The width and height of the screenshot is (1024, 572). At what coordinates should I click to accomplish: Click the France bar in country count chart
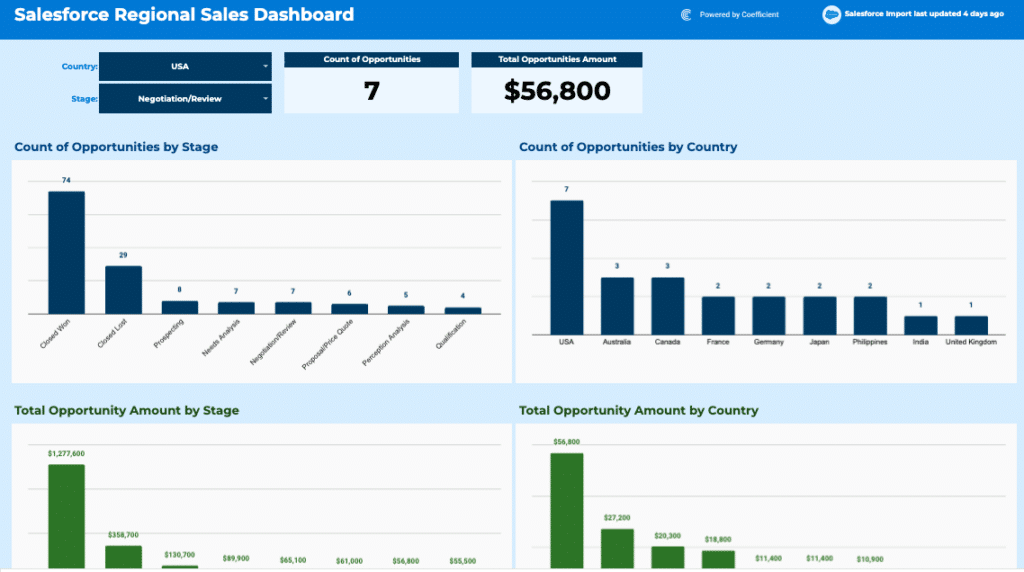[718, 316]
